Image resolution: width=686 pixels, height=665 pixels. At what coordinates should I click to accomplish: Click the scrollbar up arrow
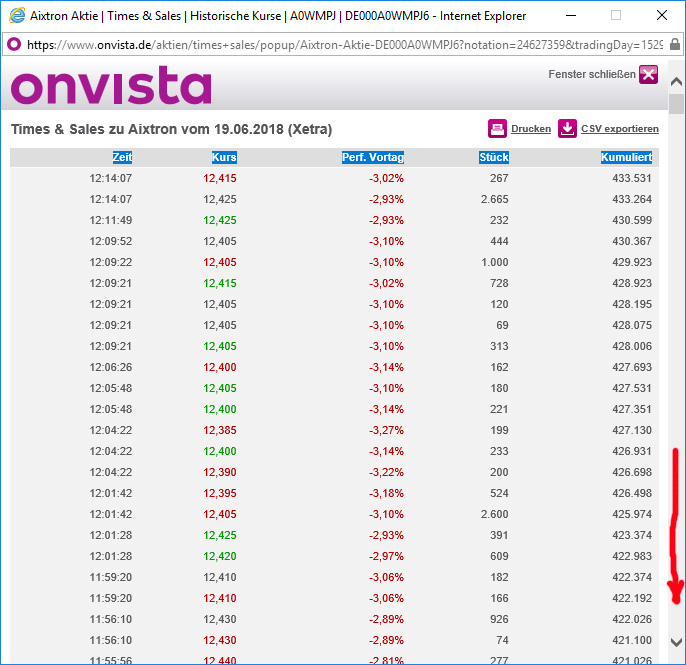[x=676, y=81]
